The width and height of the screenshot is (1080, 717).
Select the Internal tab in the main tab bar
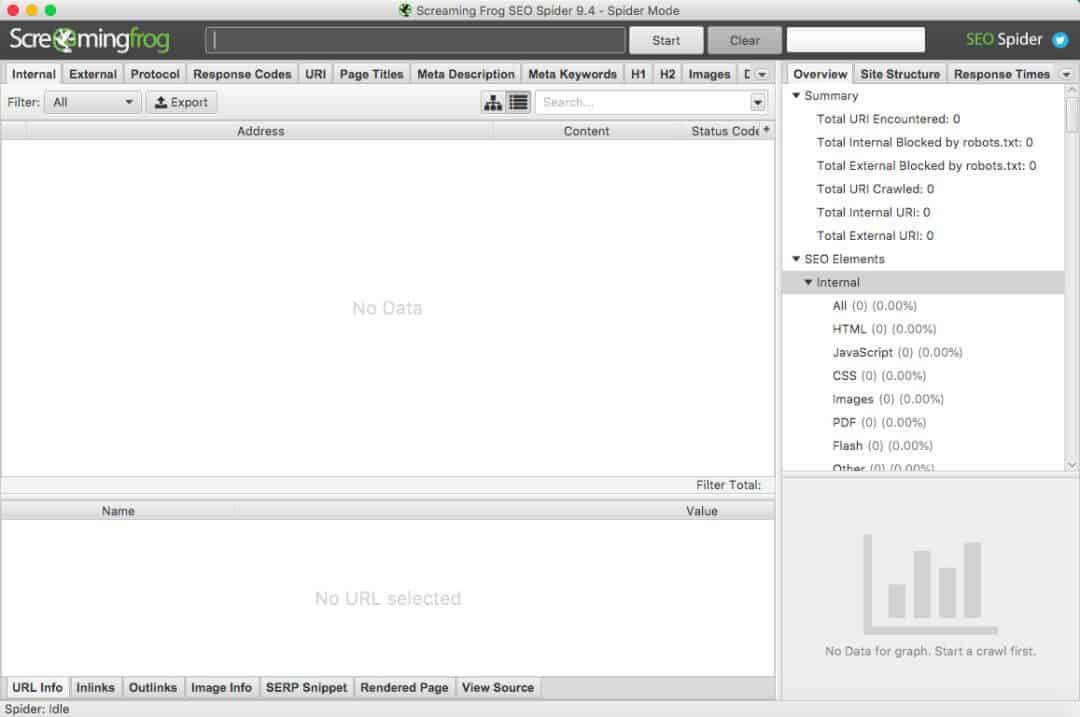click(x=34, y=74)
